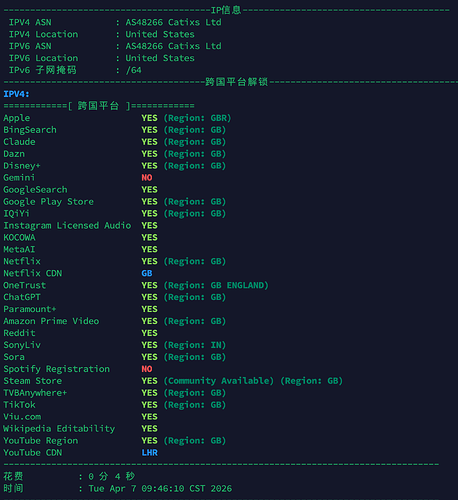Click the blue GB Netflix CDN value
The image size is (458, 500).
click(x=147, y=273)
